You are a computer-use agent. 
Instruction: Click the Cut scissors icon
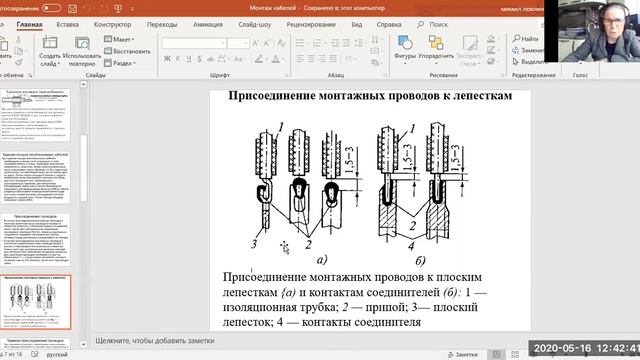pos(18,40)
